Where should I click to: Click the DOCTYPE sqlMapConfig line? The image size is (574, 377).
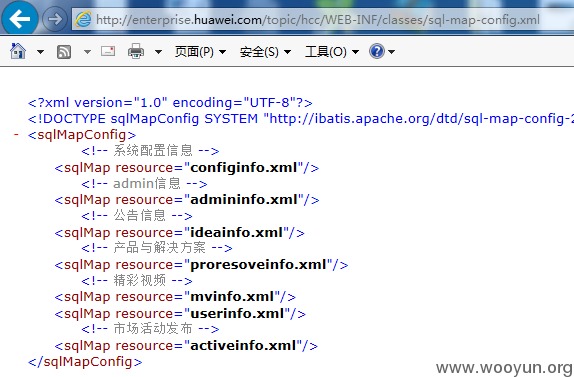pyautogui.click(x=301, y=119)
